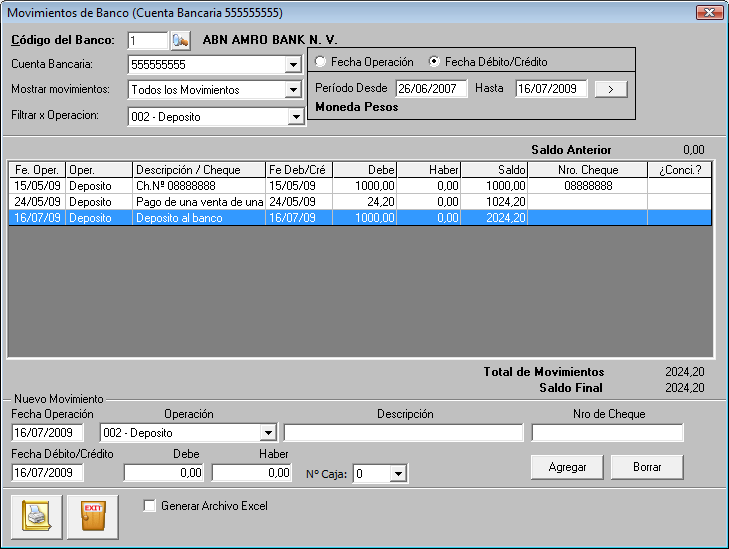729x549 pixels.
Task: Click the Descripción input field
Action: pyautogui.click(x=404, y=433)
